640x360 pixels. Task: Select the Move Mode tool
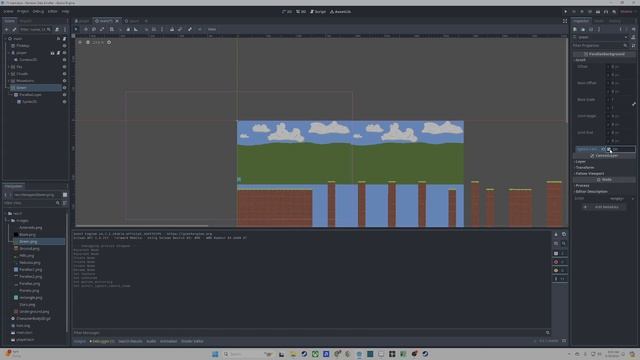click(86, 29)
